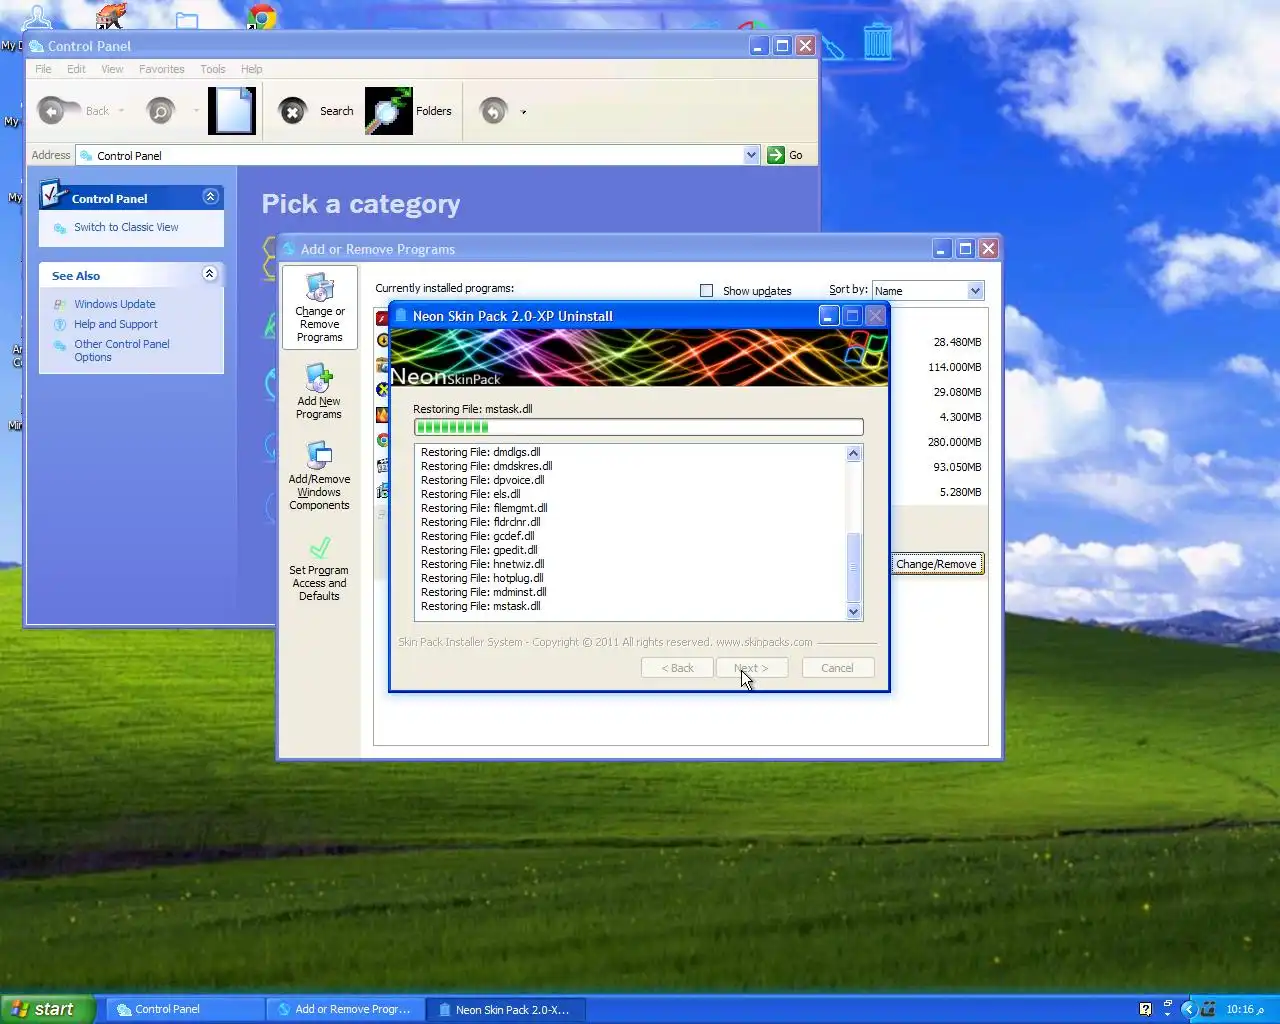Viewport: 1280px width, 1024px height.
Task: Click the log list scroll-down arrow
Action: coord(853,611)
